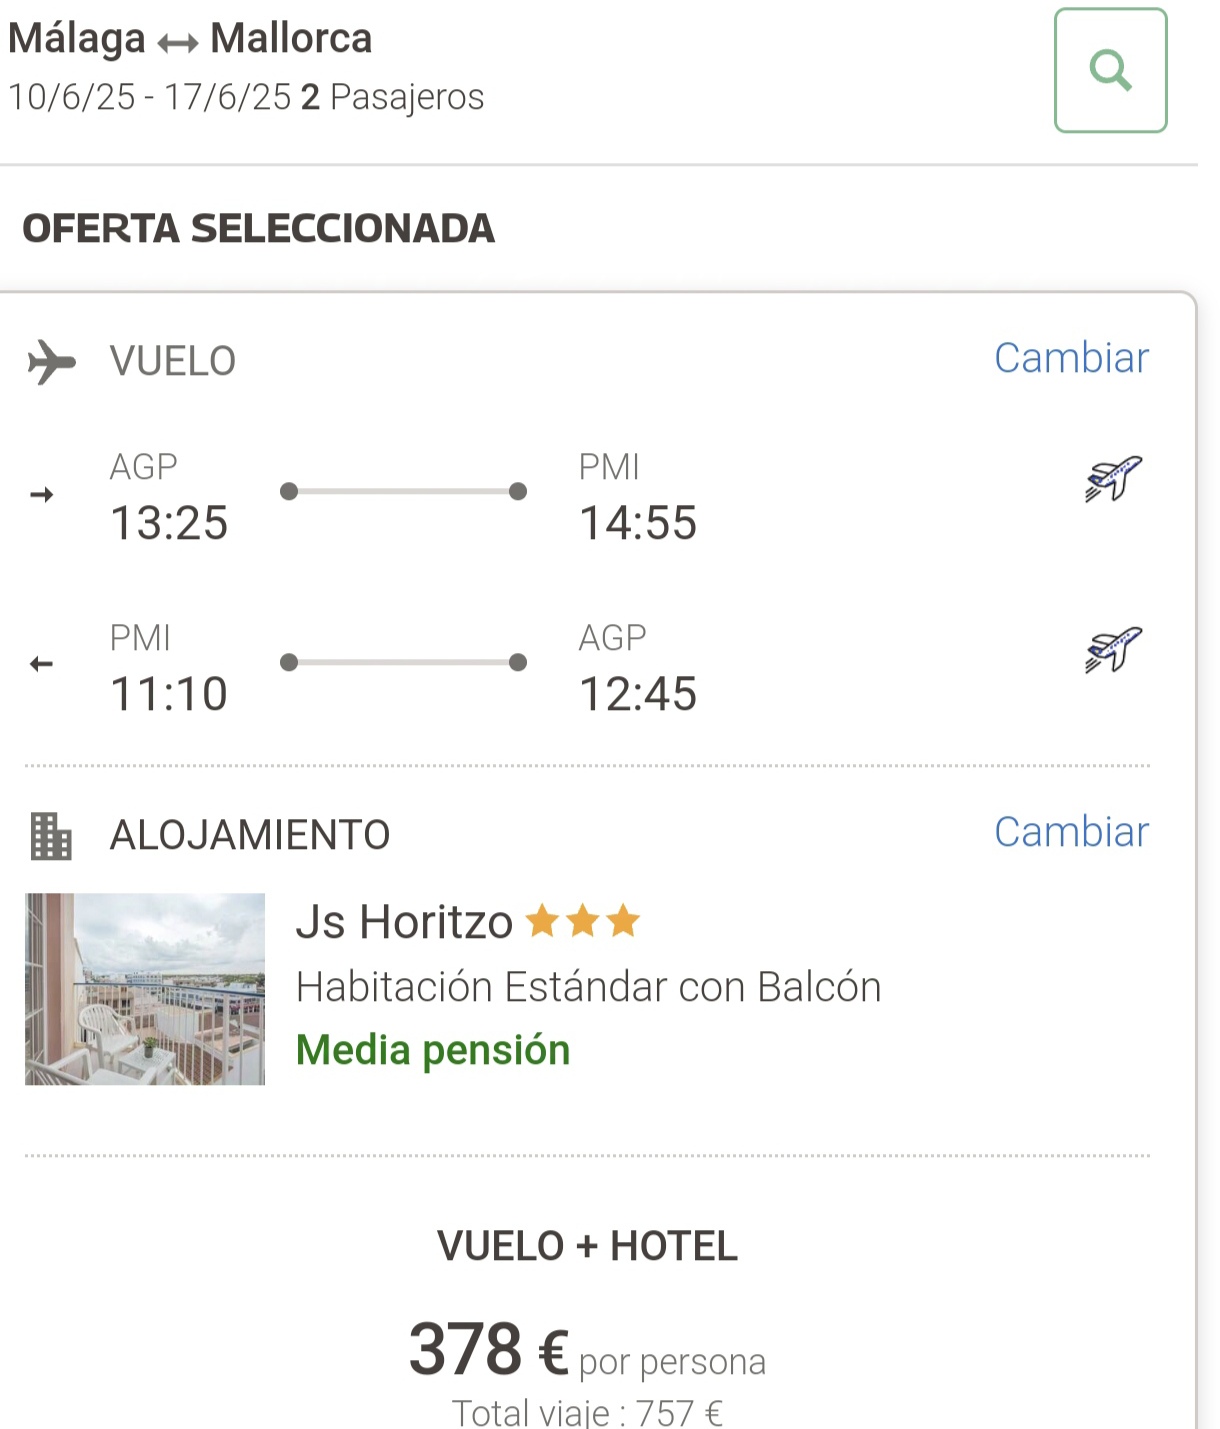The height and width of the screenshot is (1429, 1220).
Task: Tap the 13:25 AGP departure time
Action: (169, 523)
